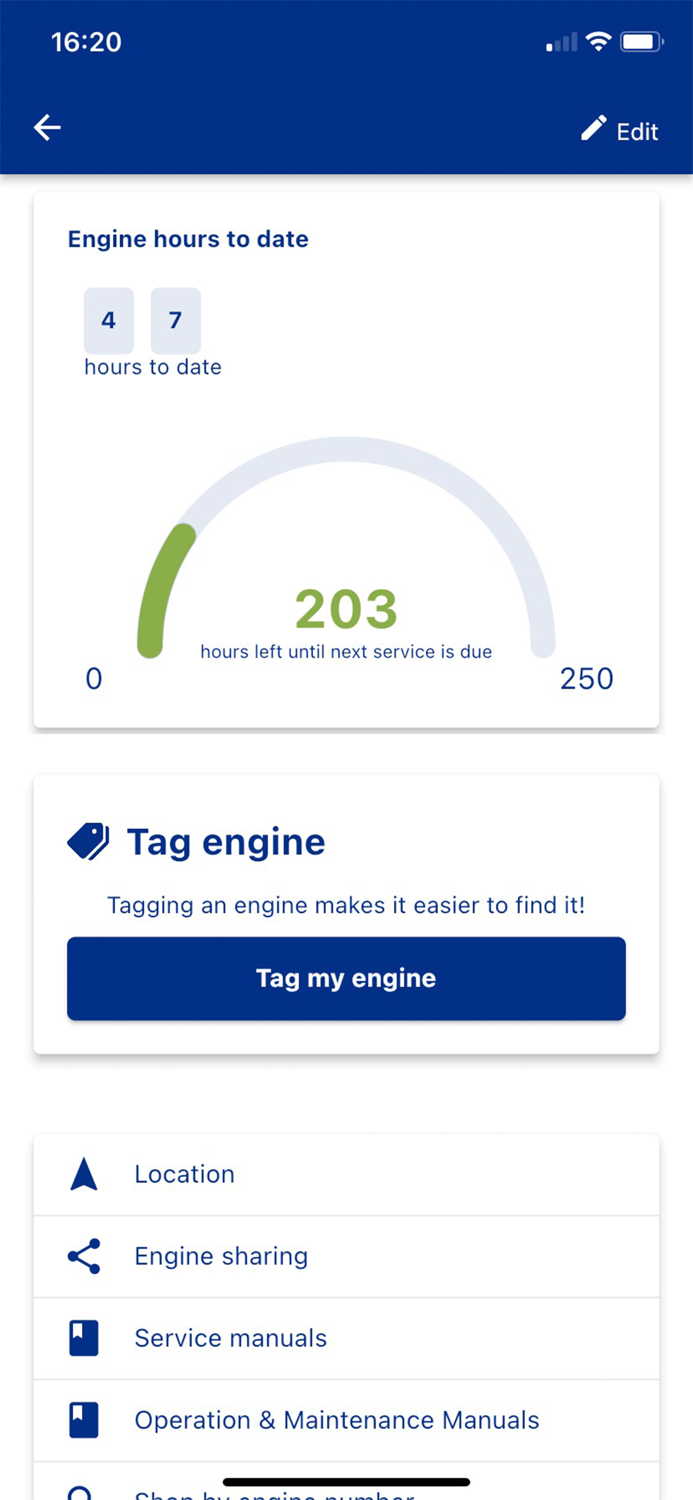
Task: Tap the Engine sharing share icon
Action: [84, 1256]
